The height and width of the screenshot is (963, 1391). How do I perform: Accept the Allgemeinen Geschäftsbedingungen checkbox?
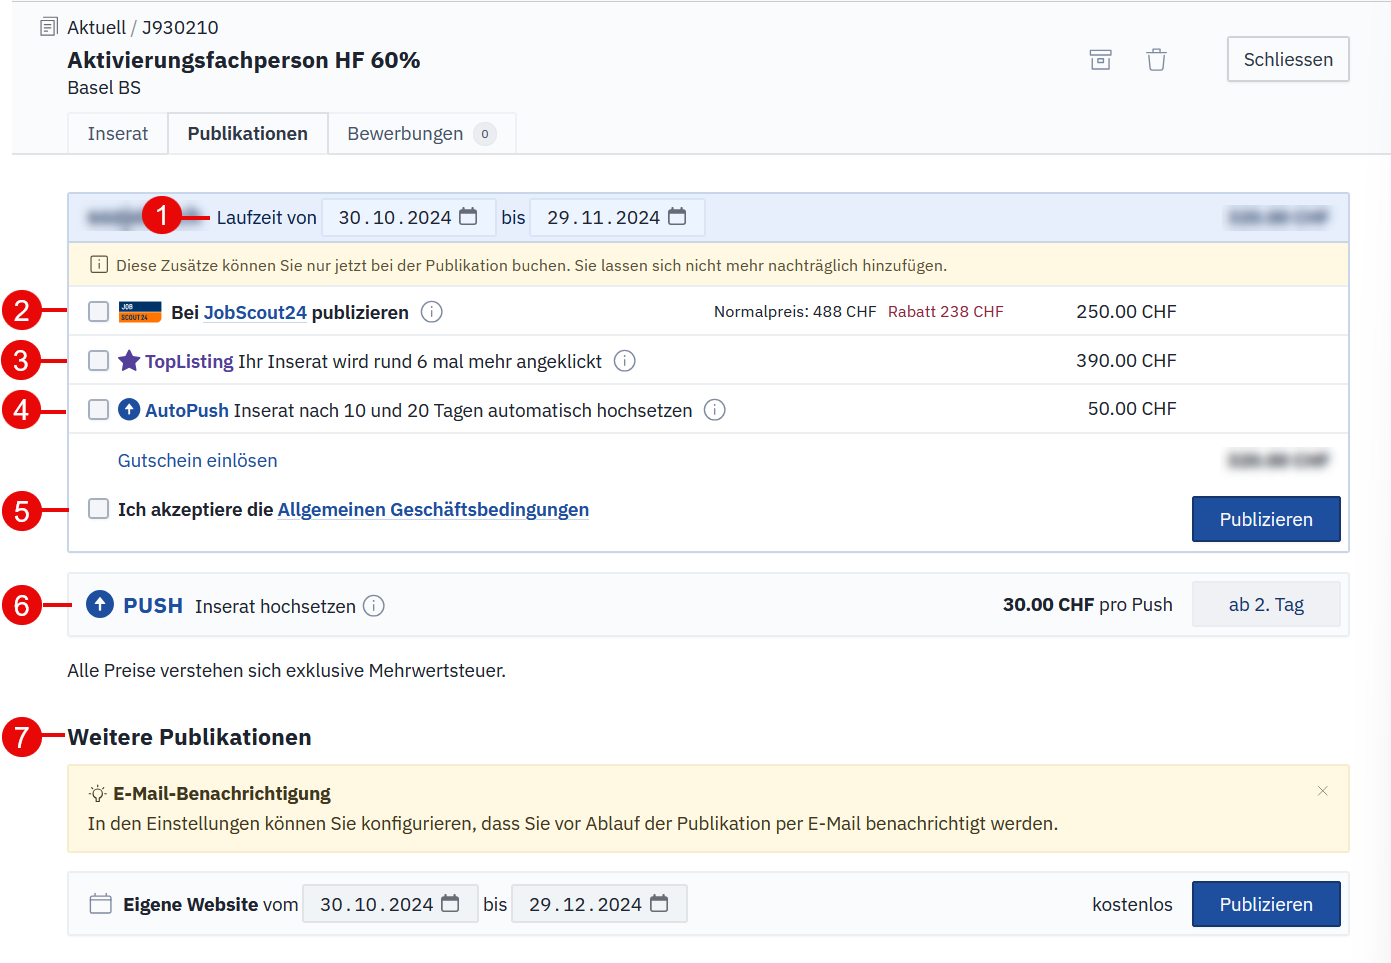point(98,509)
